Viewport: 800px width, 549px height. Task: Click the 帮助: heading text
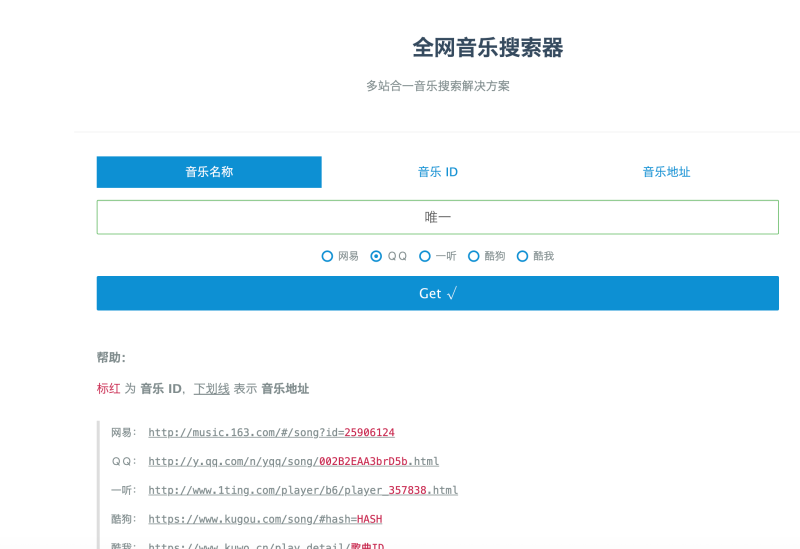(x=111, y=358)
